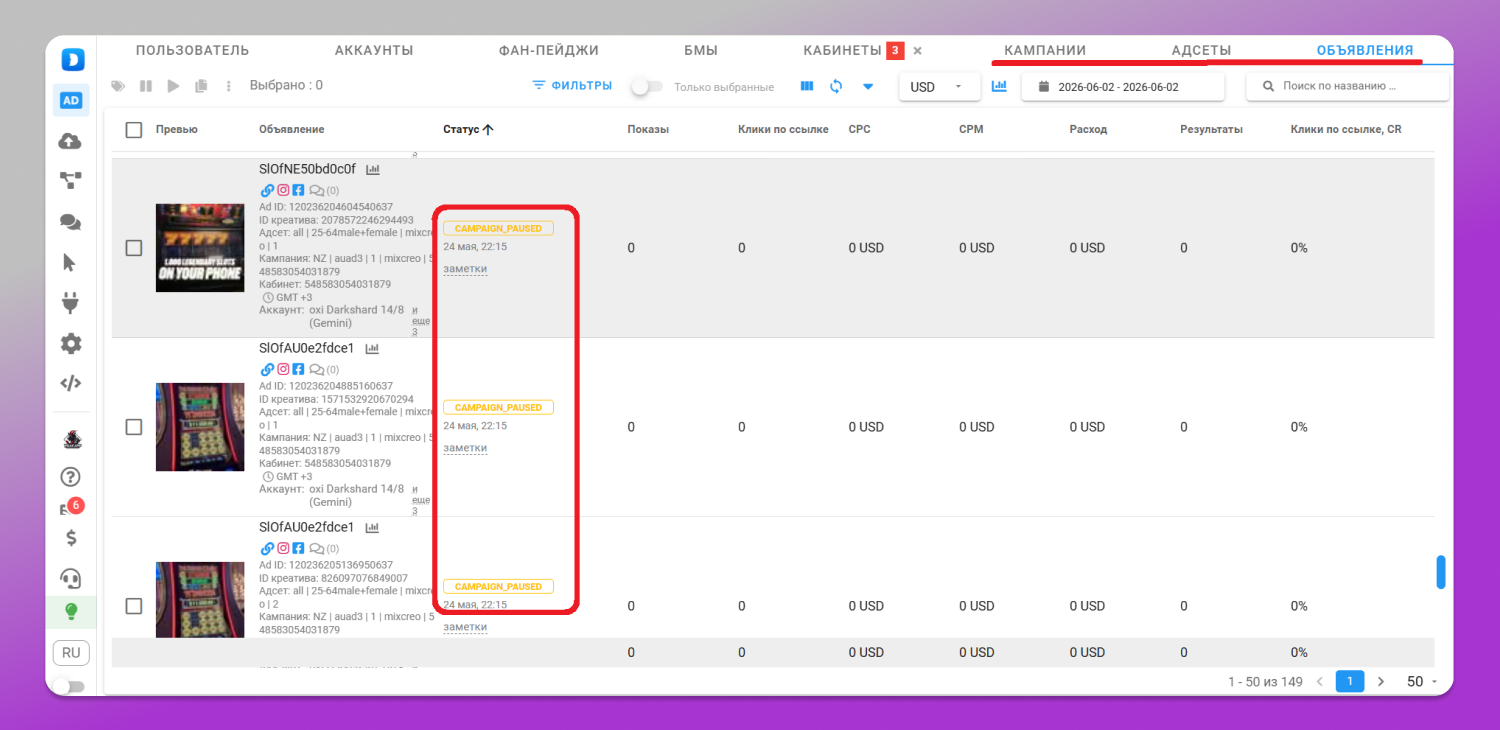
Task: Click the dollar sign billing icon
Action: 71,538
